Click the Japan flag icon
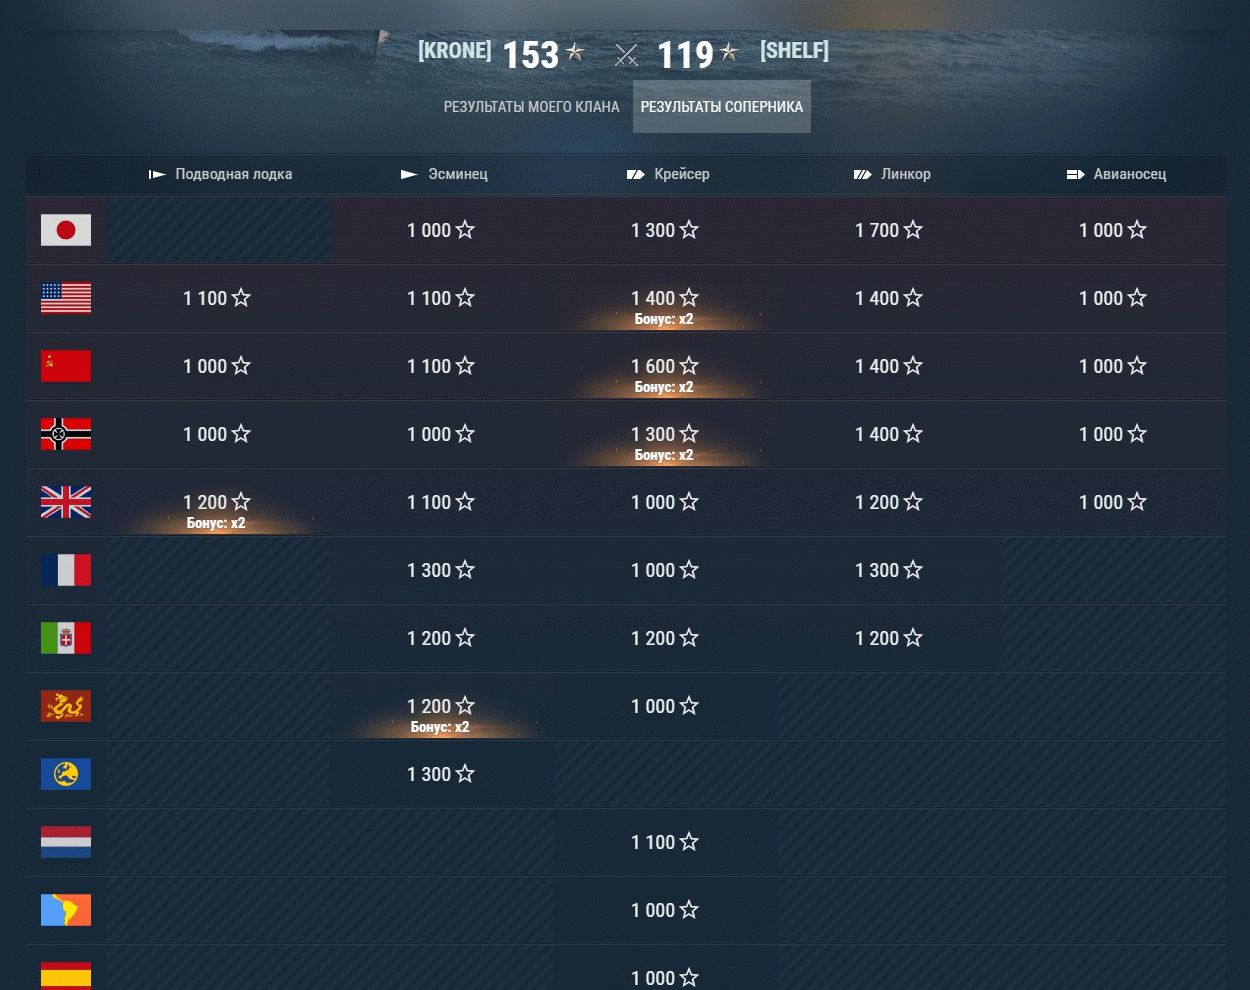This screenshot has height=990, width=1250. tap(66, 230)
